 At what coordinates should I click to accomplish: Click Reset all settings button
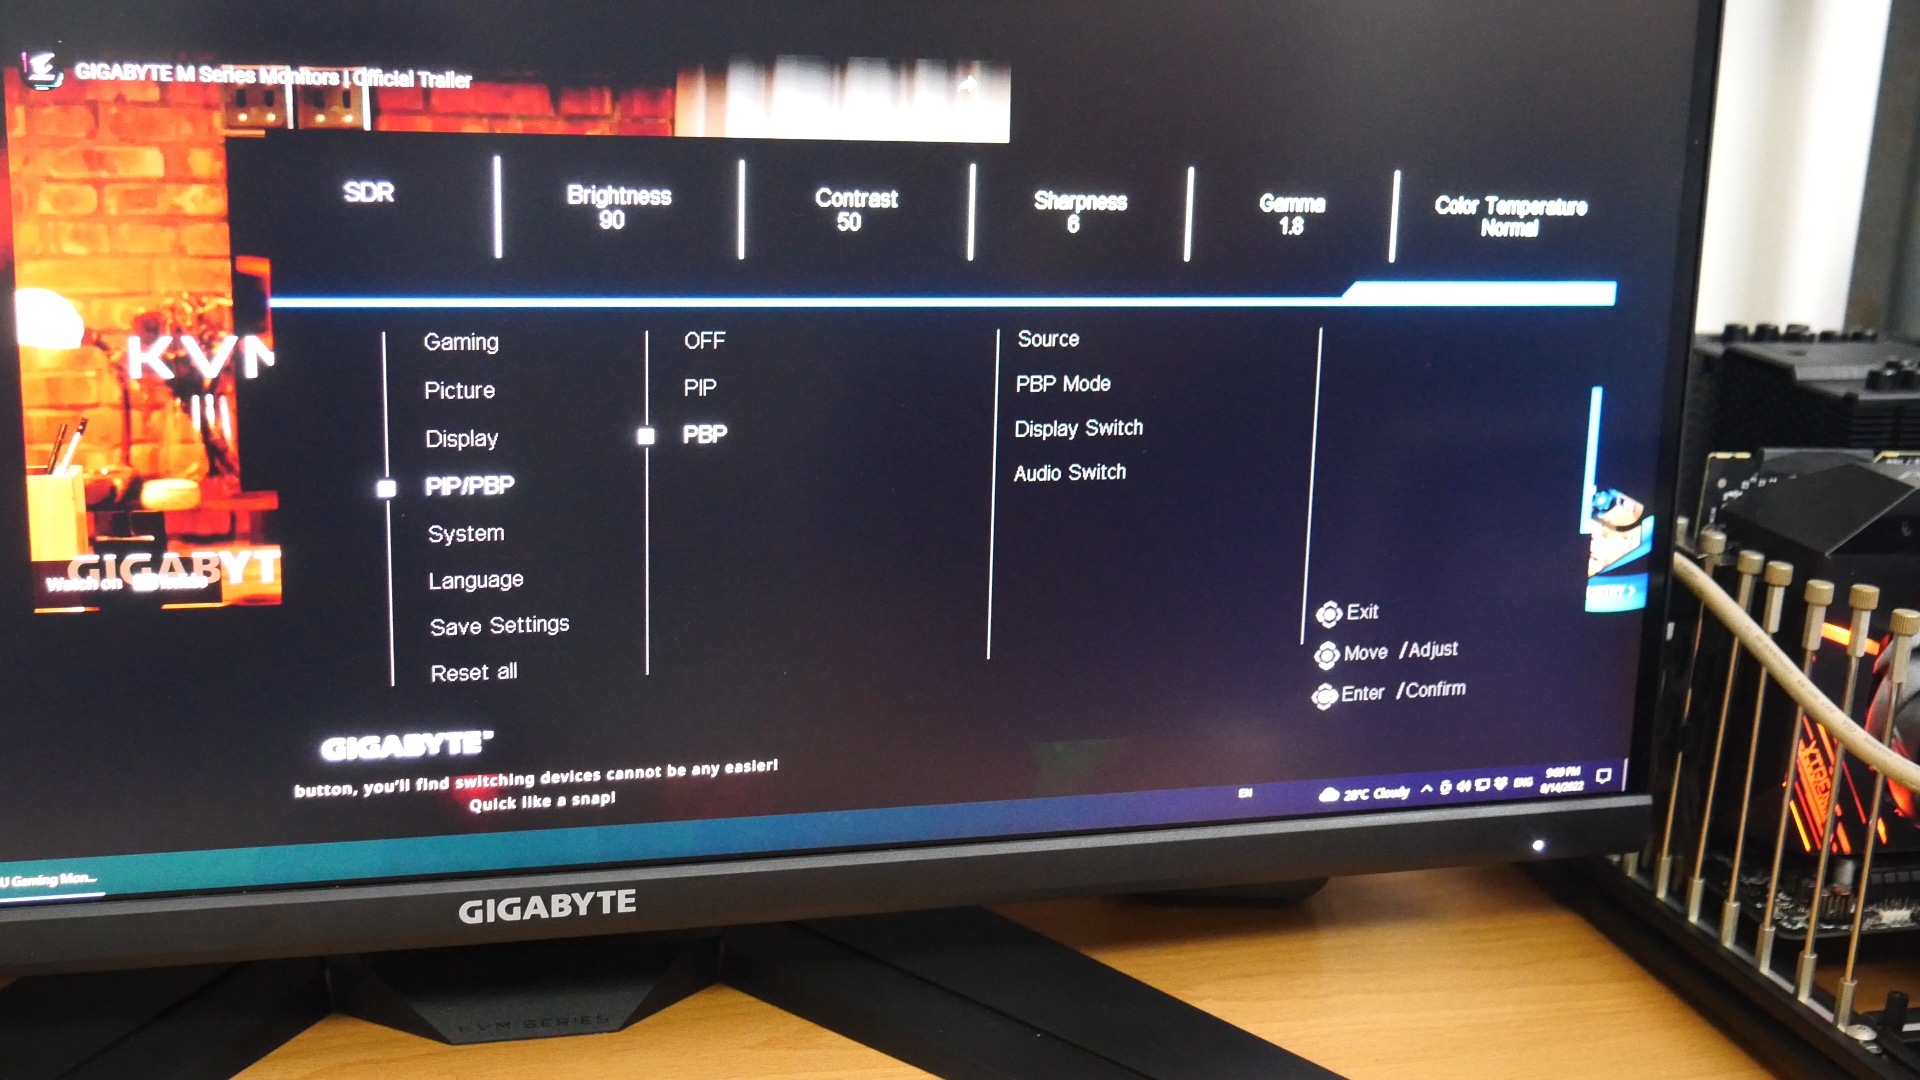pyautogui.click(x=472, y=671)
